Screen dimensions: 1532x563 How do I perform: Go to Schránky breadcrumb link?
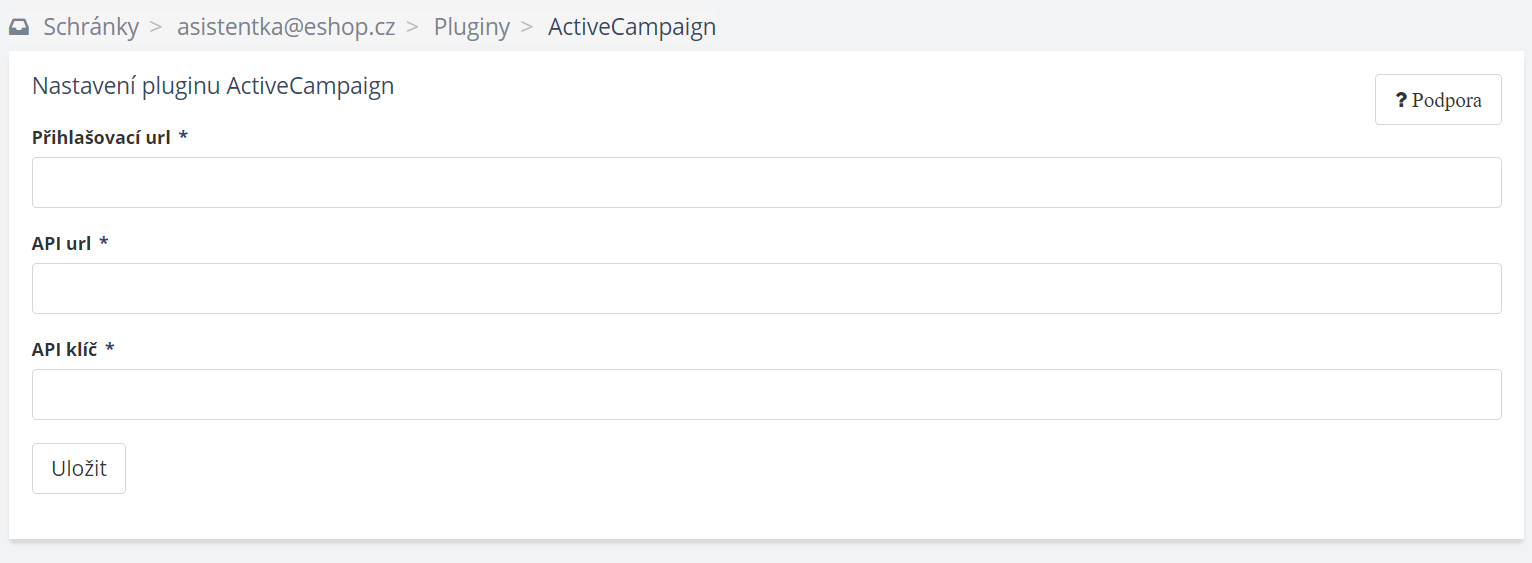click(x=91, y=27)
